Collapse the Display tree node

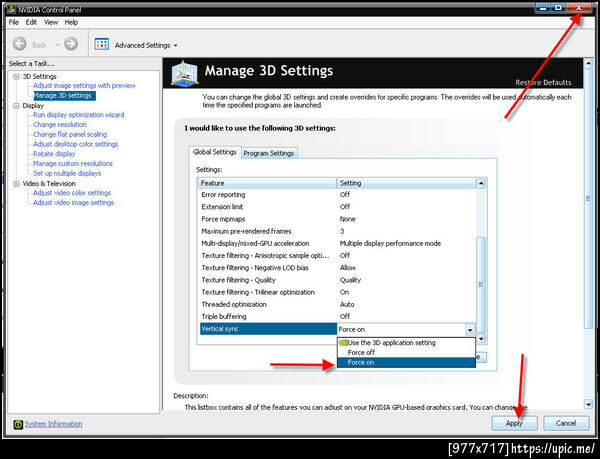[16, 106]
